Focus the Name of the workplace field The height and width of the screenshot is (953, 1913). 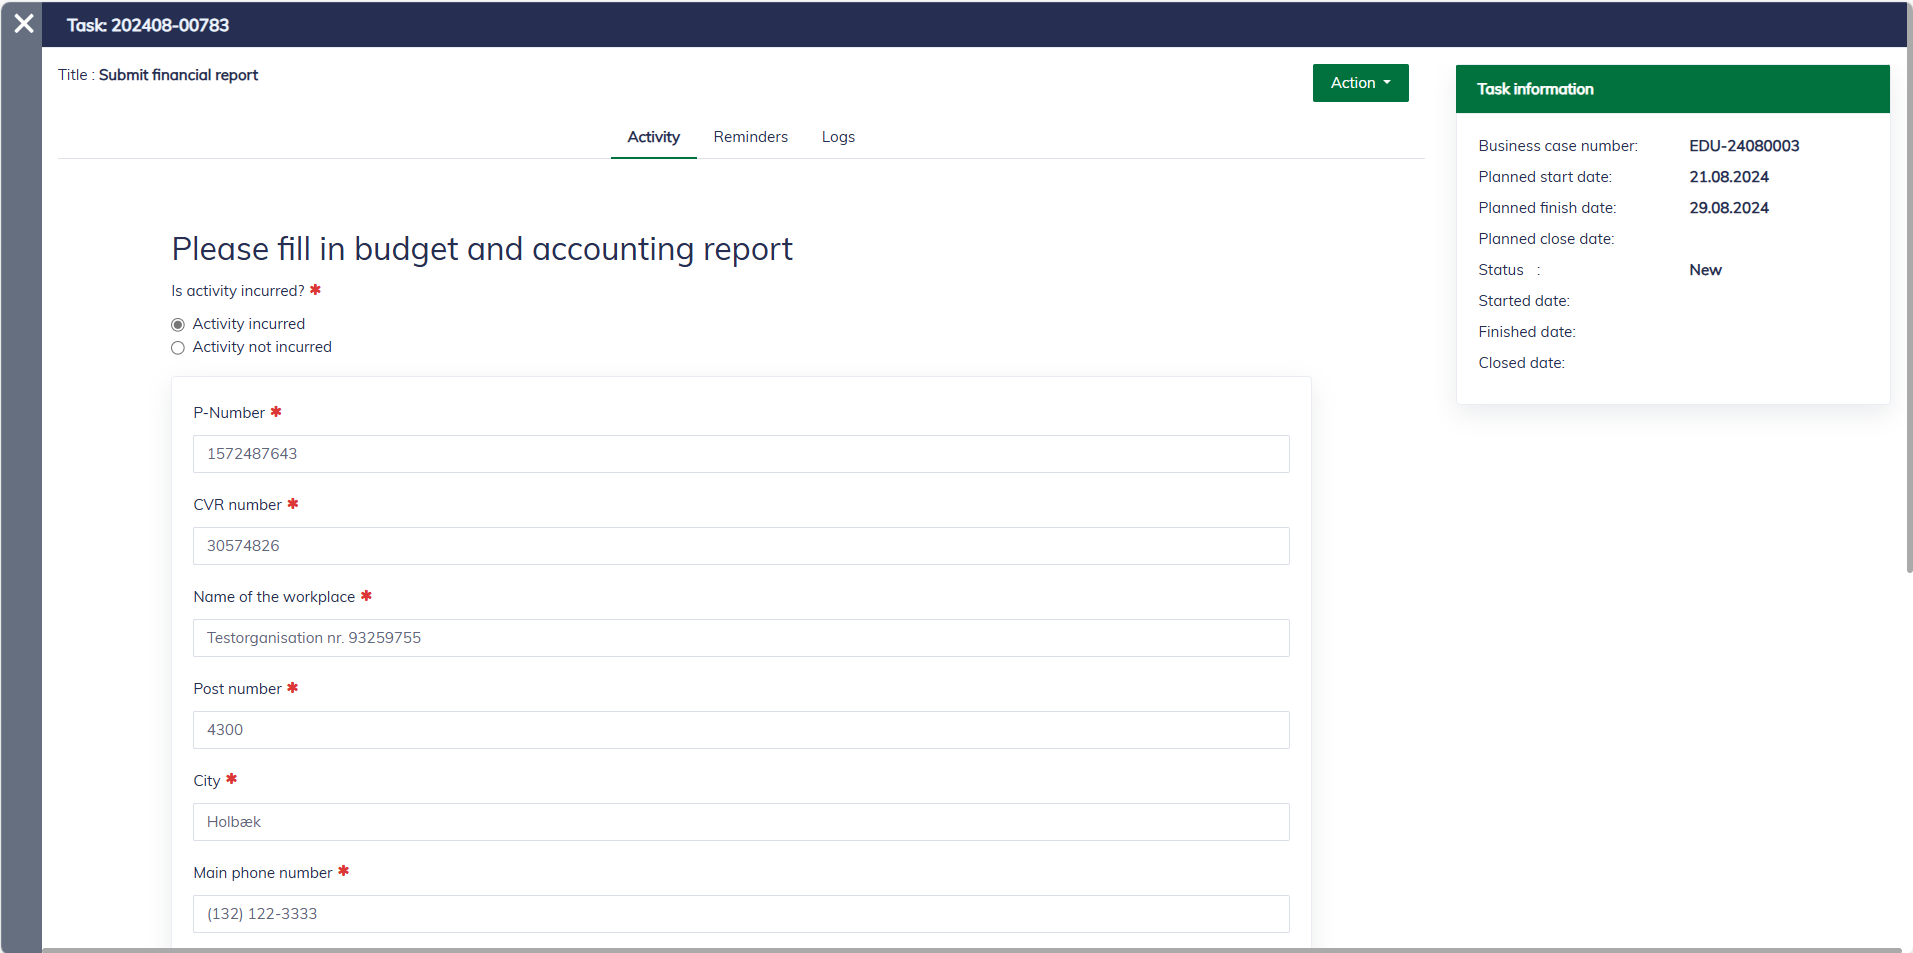click(x=740, y=638)
